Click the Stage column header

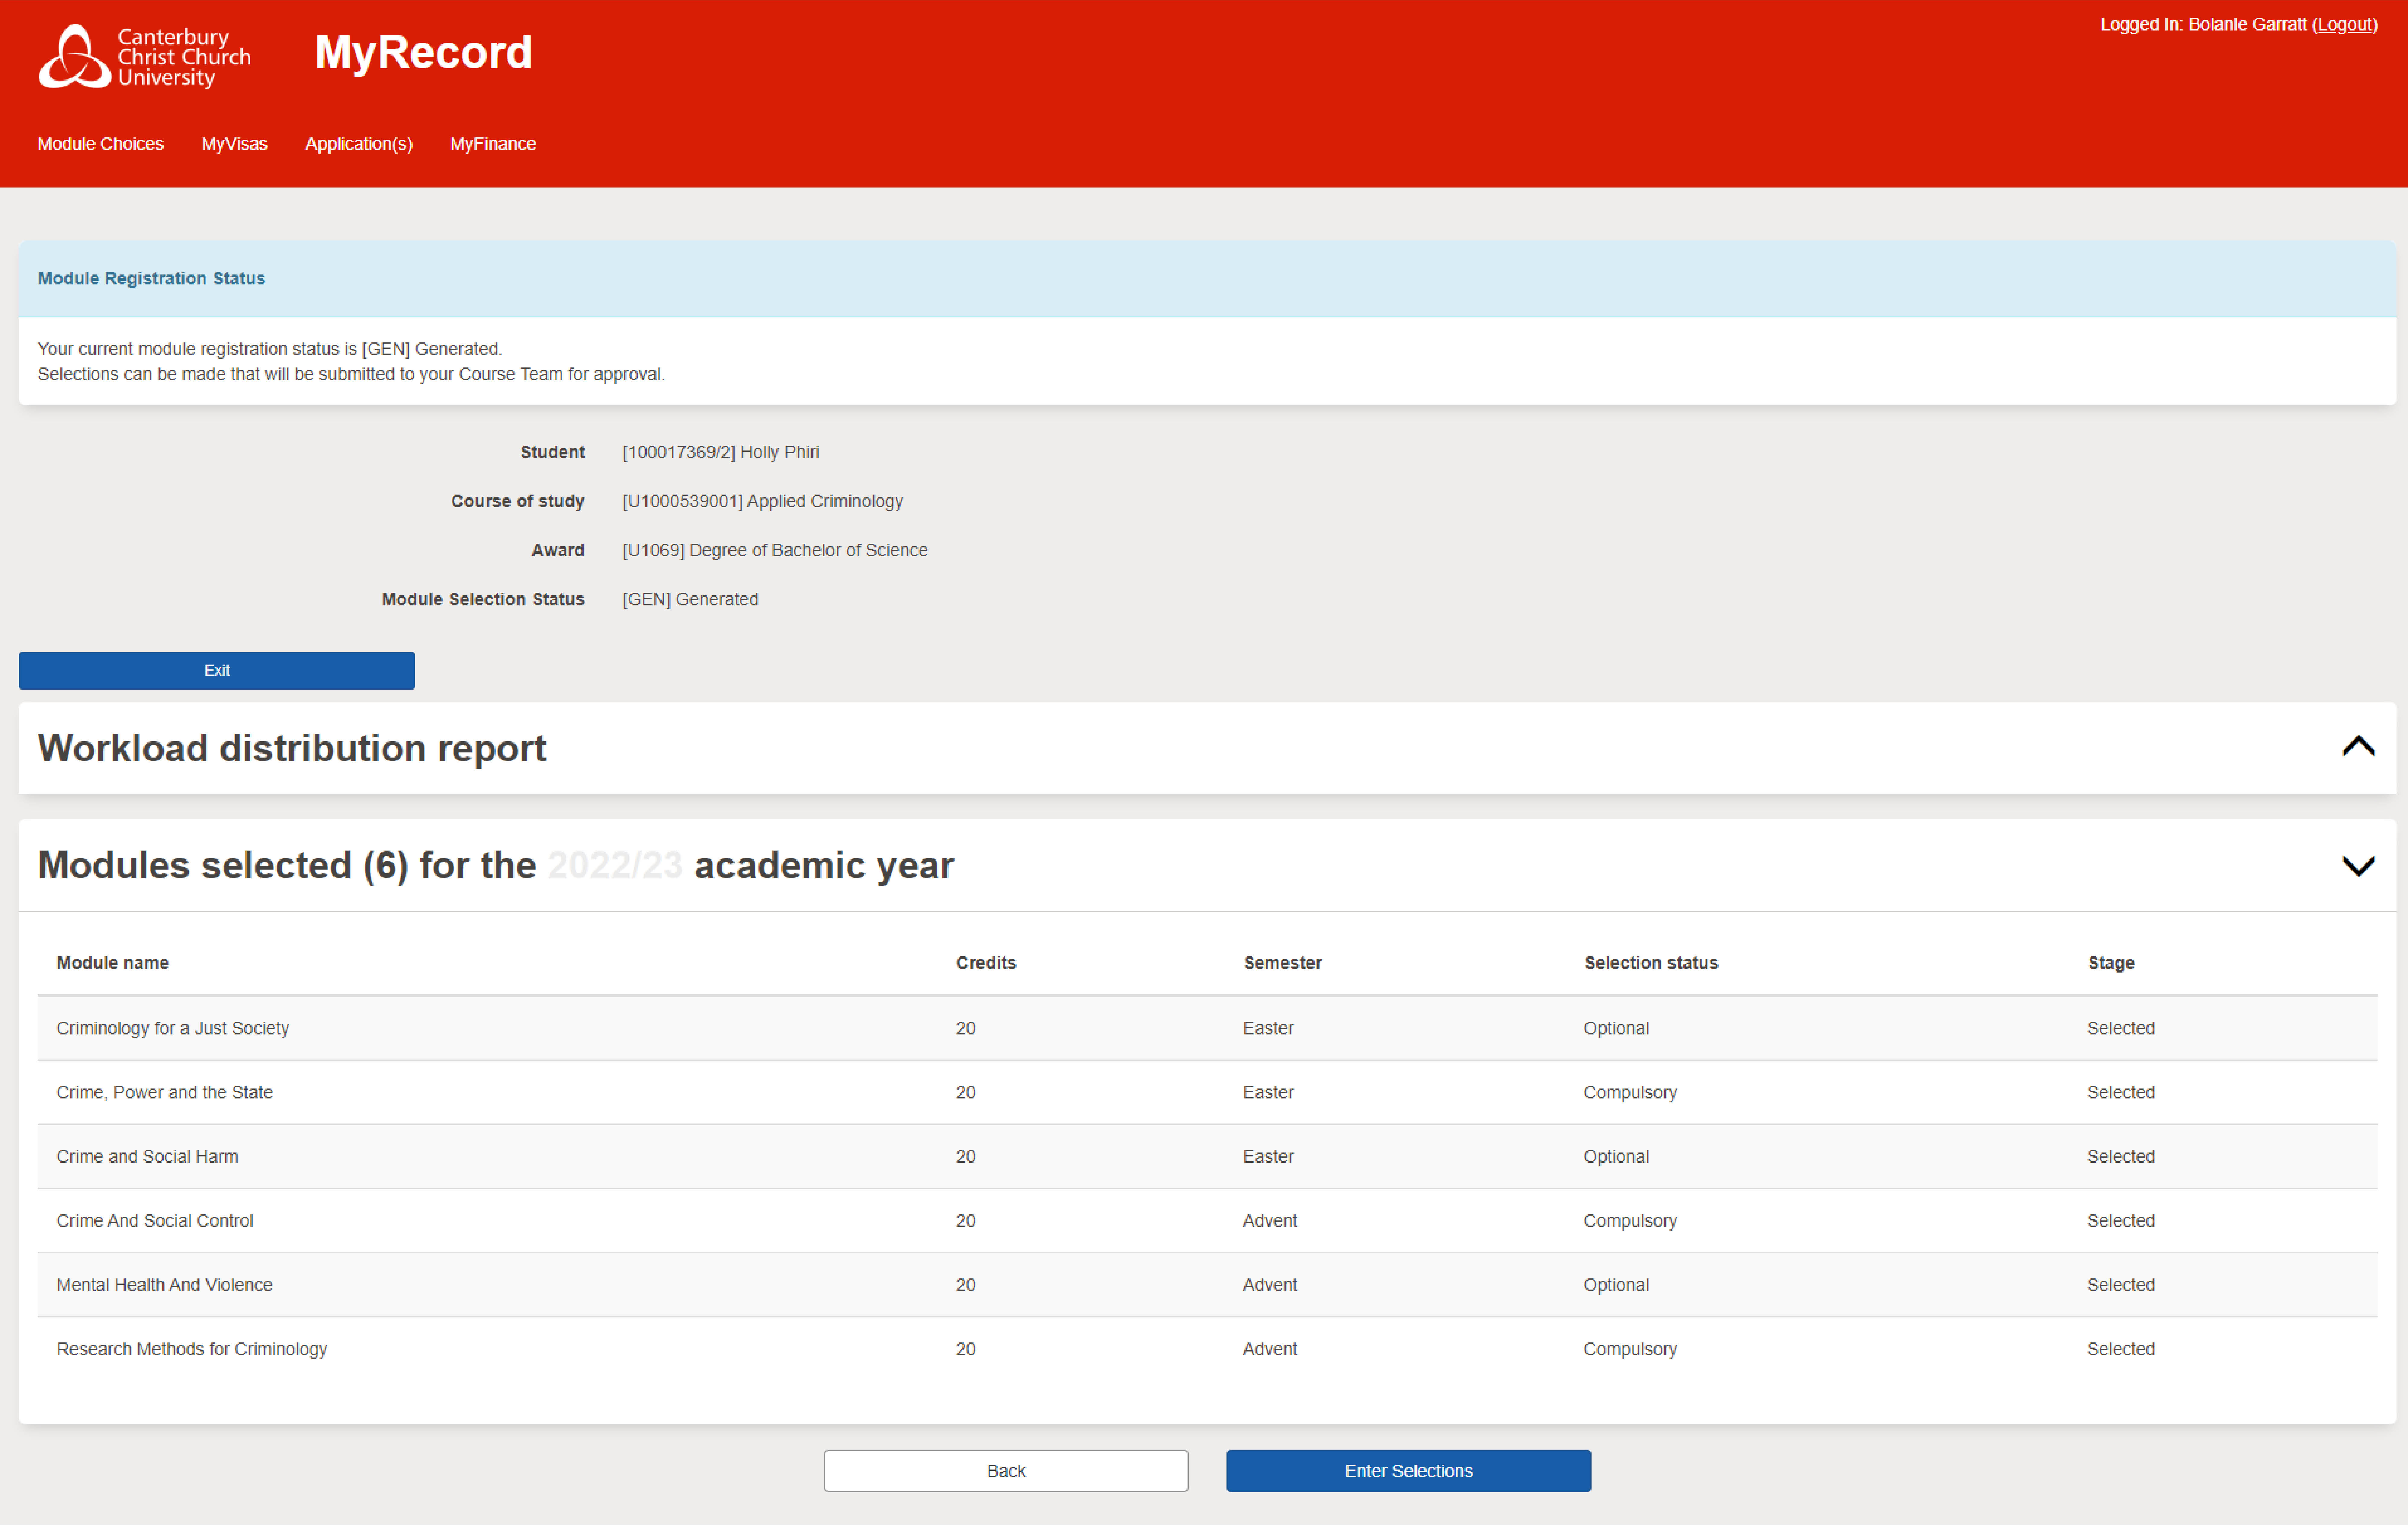pyautogui.click(x=2111, y=963)
